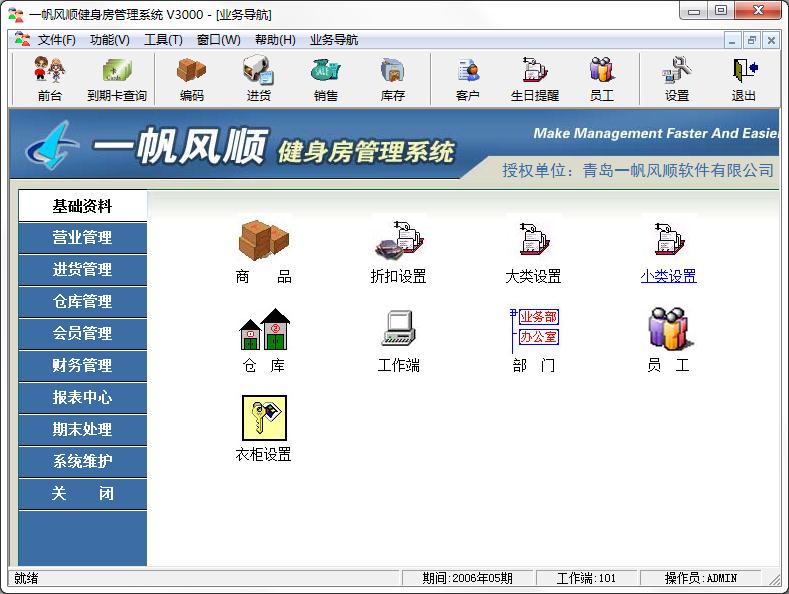This screenshot has height=594, width=789.
Task: Switch to 仓库管理 sidebar section
Action: pyautogui.click(x=83, y=302)
